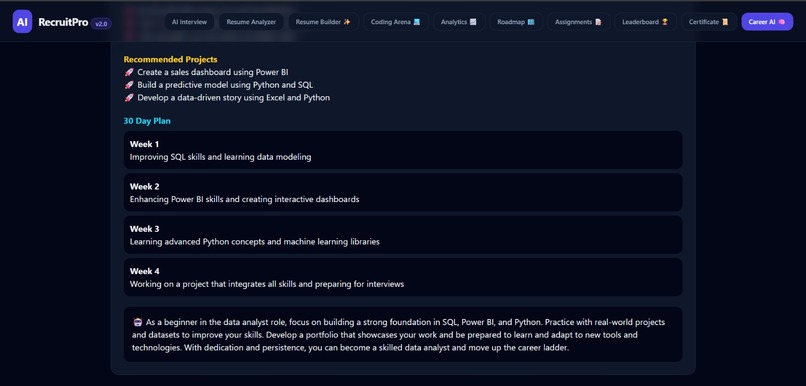
Task: Select 'Develop a data-driven story using Excel and Python'
Action: [x=233, y=97]
